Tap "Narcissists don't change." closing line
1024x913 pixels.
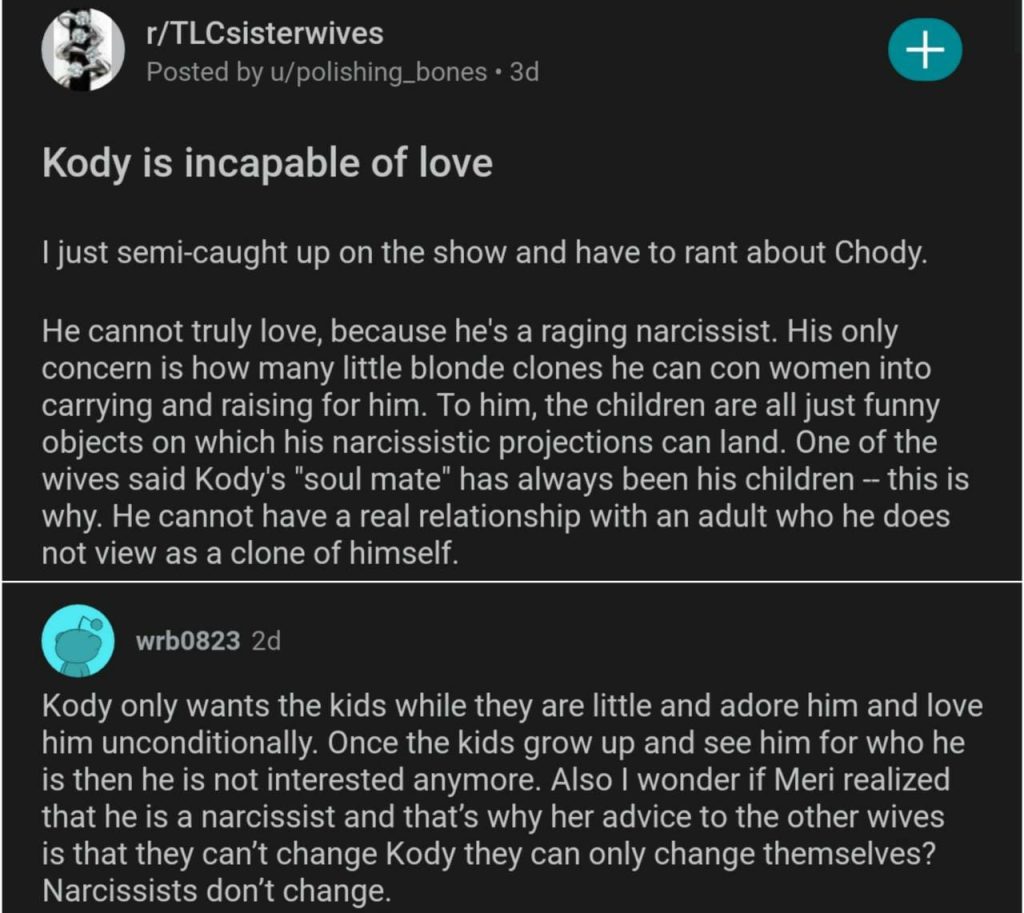coord(215,890)
